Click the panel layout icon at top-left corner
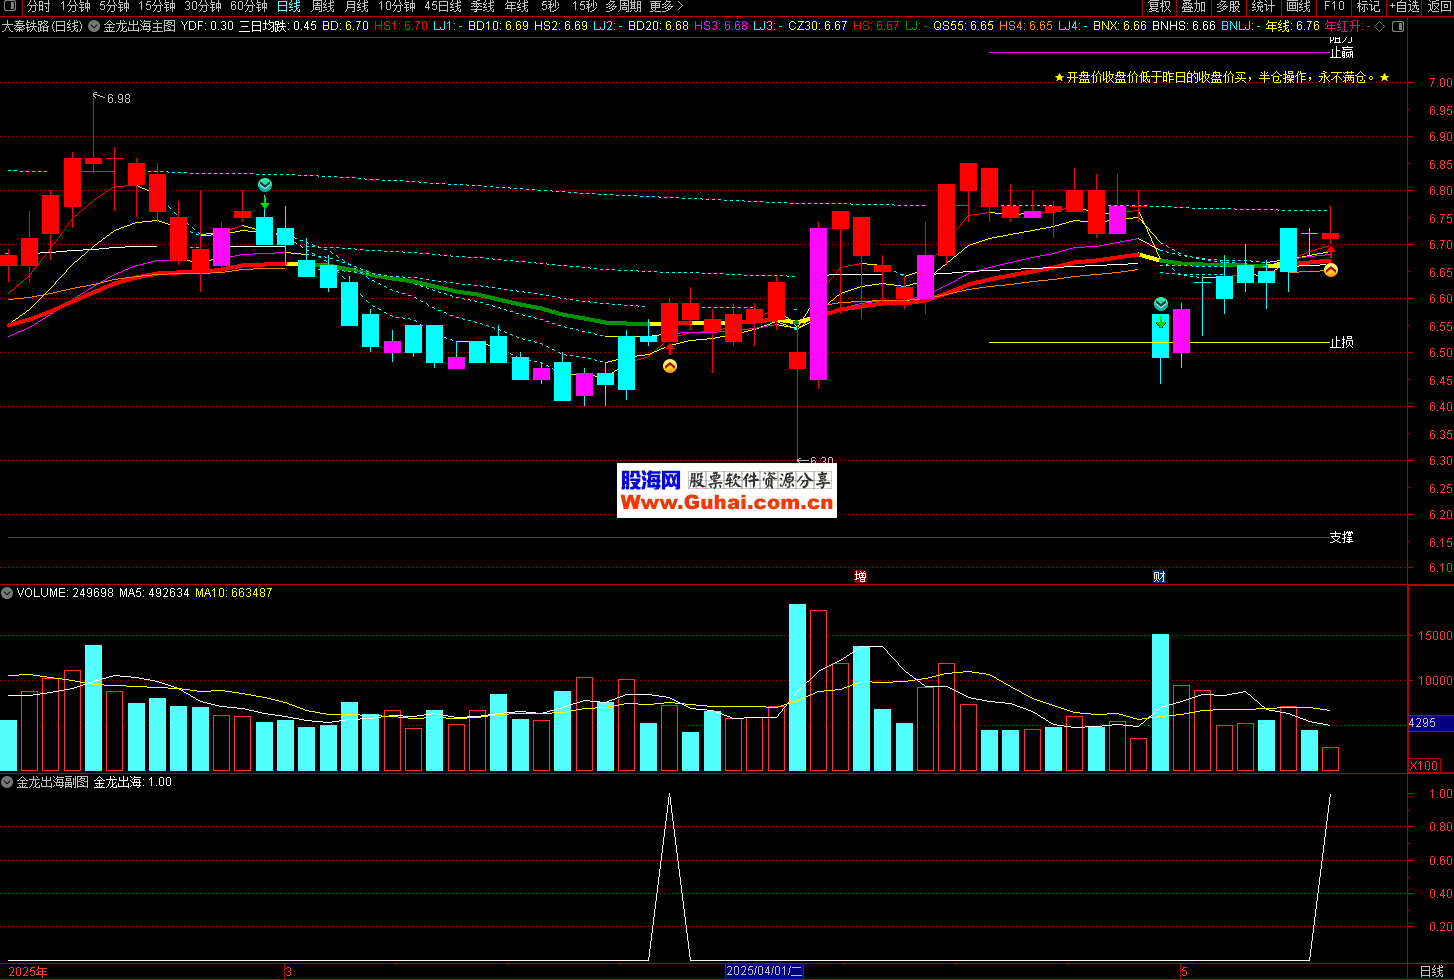Image resolution: width=1454 pixels, height=980 pixels. pos(10,7)
